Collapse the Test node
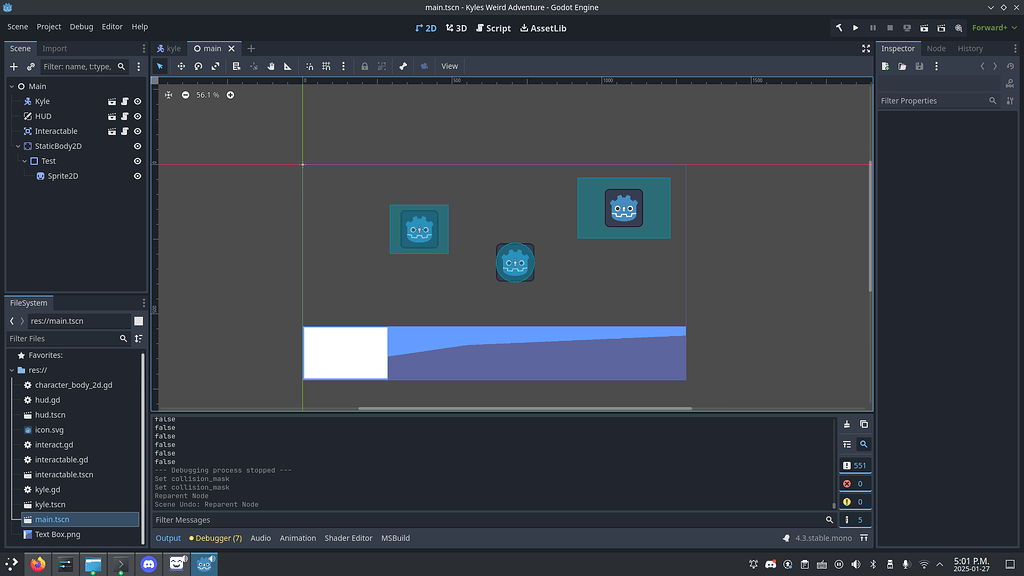This screenshot has width=1024, height=576. click(25, 161)
